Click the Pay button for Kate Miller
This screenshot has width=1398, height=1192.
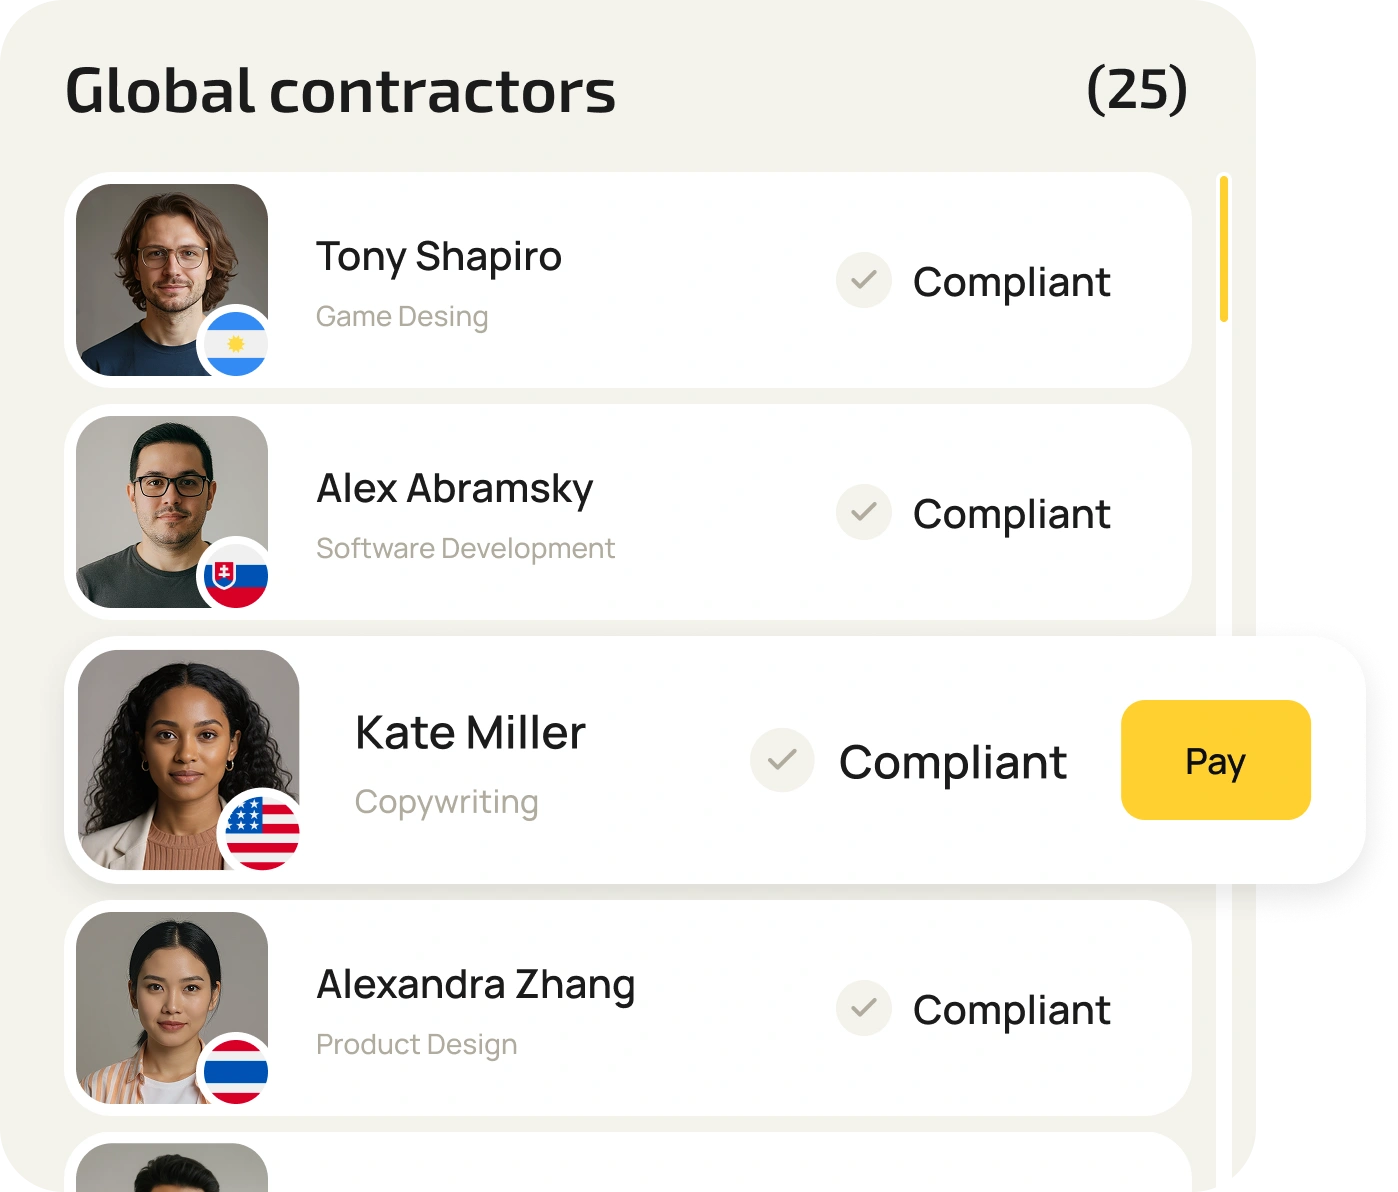pos(1215,760)
